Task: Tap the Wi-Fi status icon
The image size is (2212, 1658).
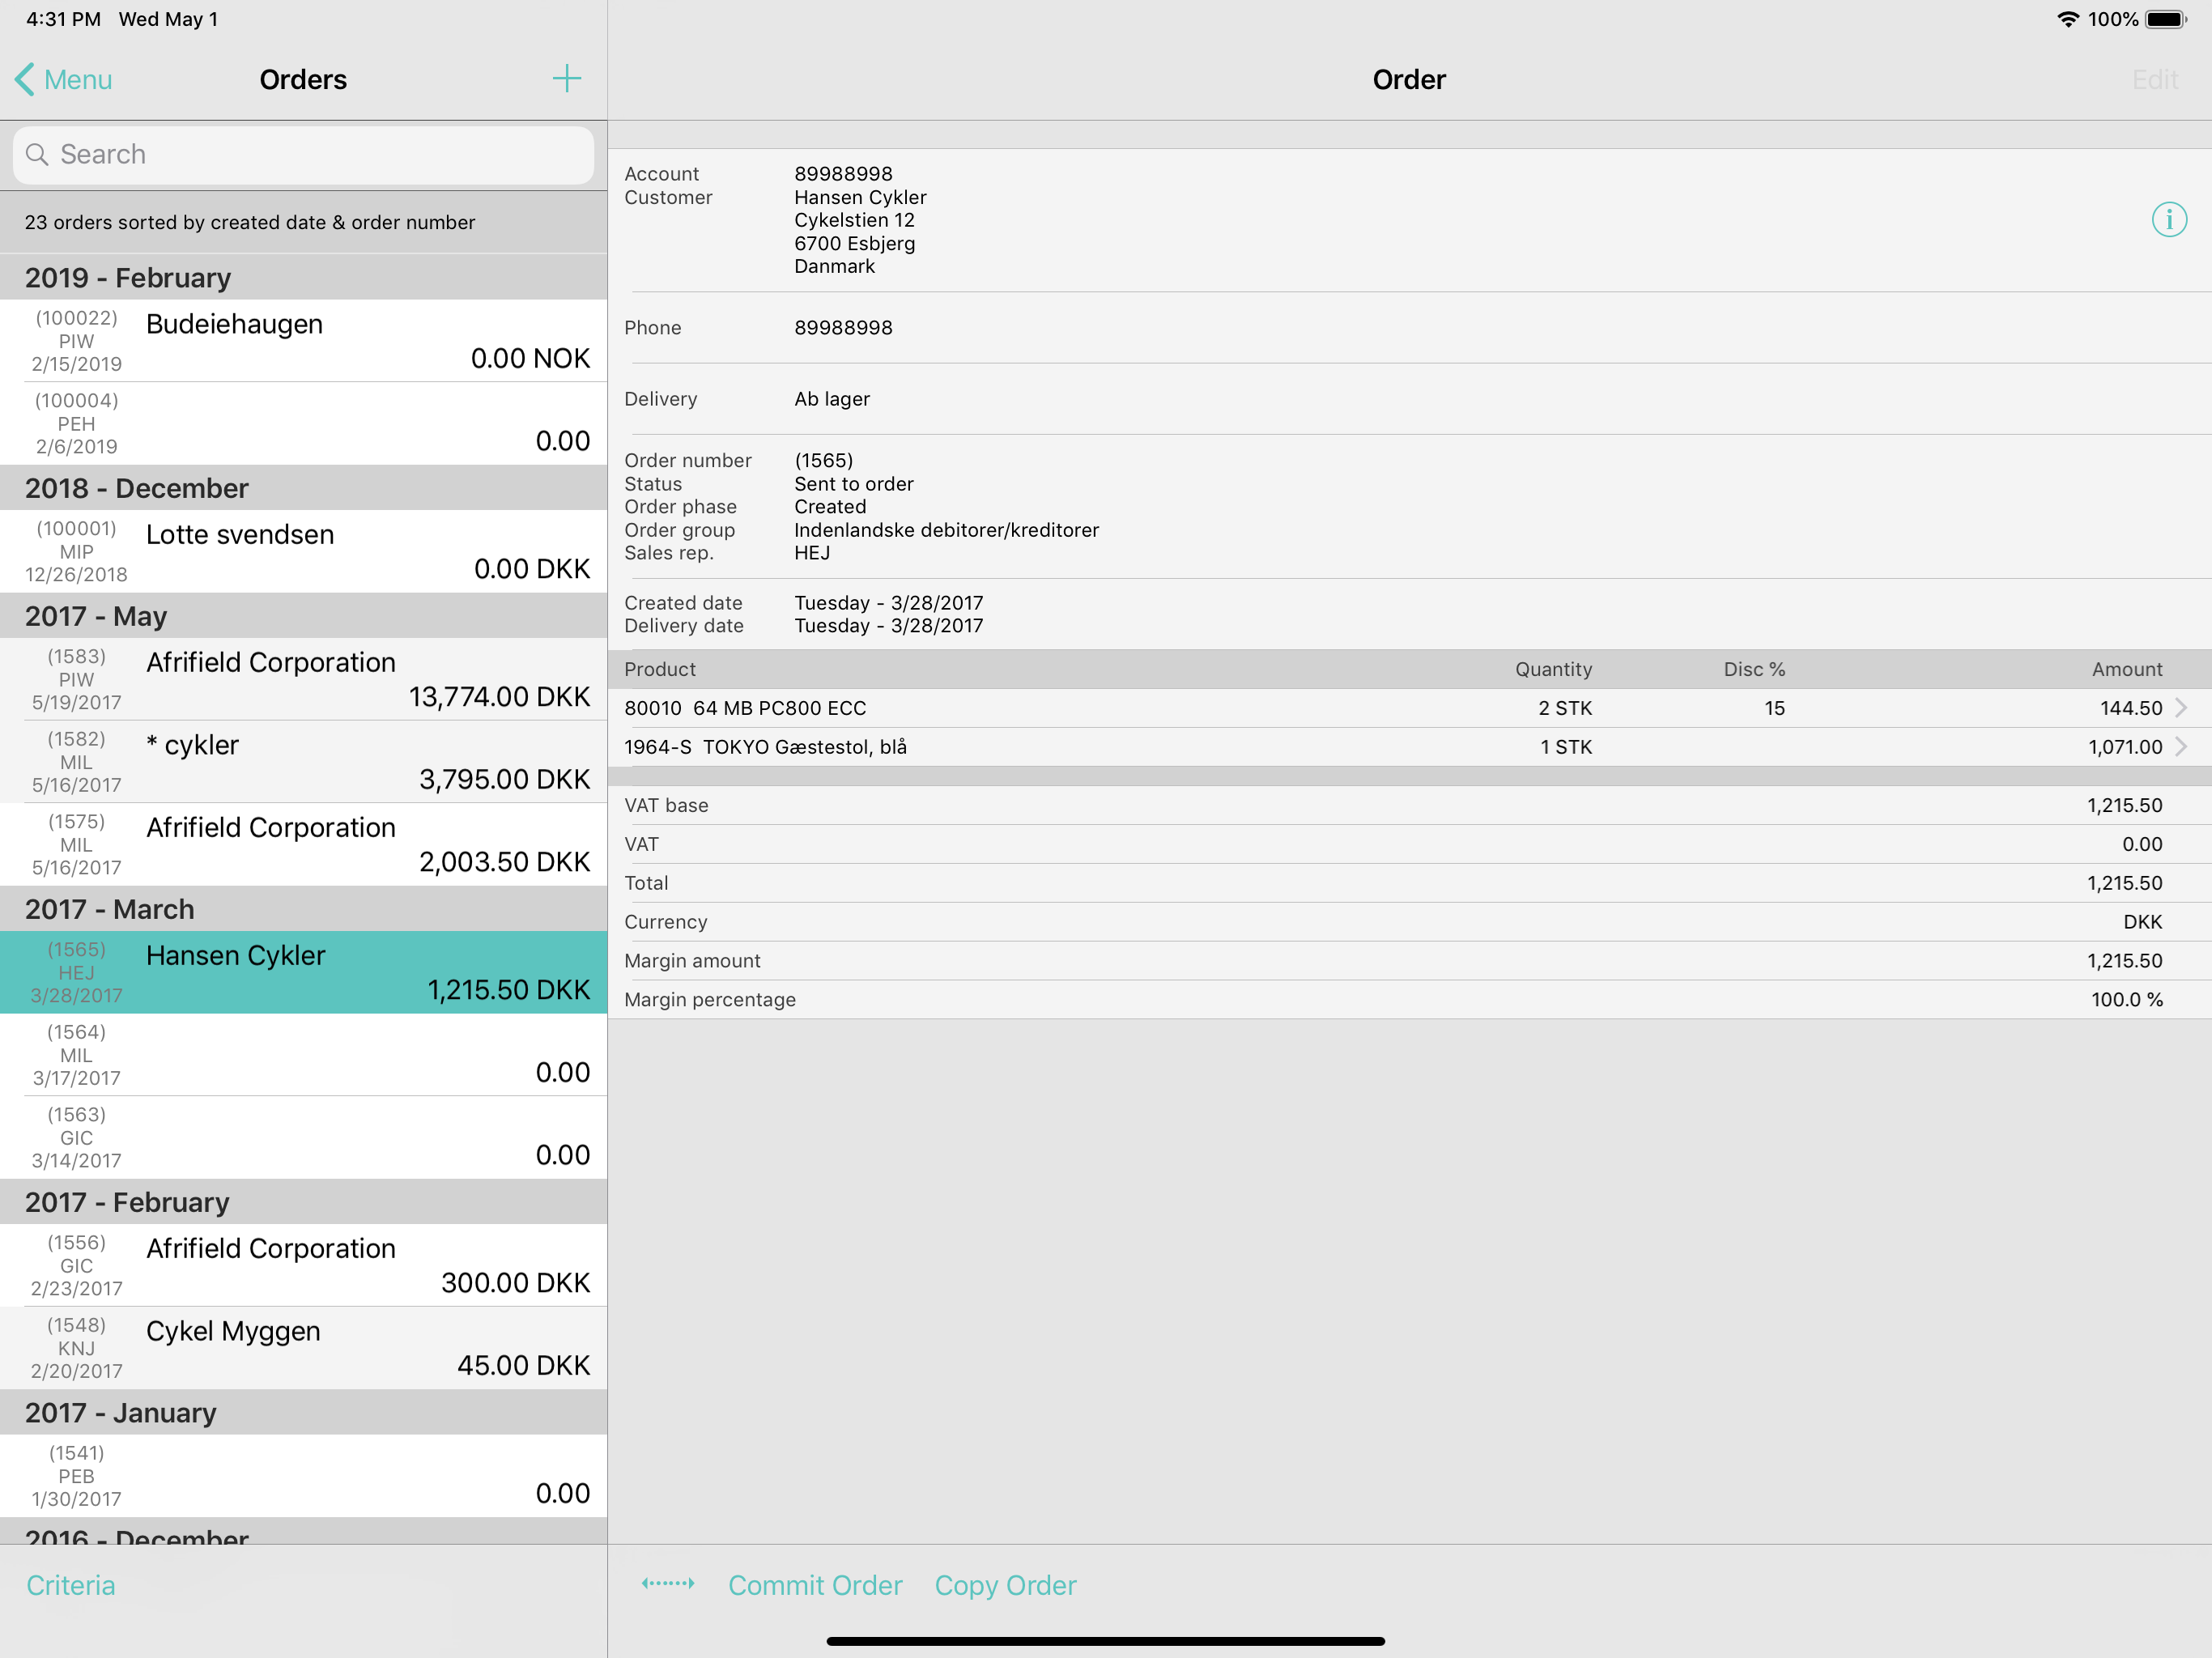Action: tap(2067, 19)
